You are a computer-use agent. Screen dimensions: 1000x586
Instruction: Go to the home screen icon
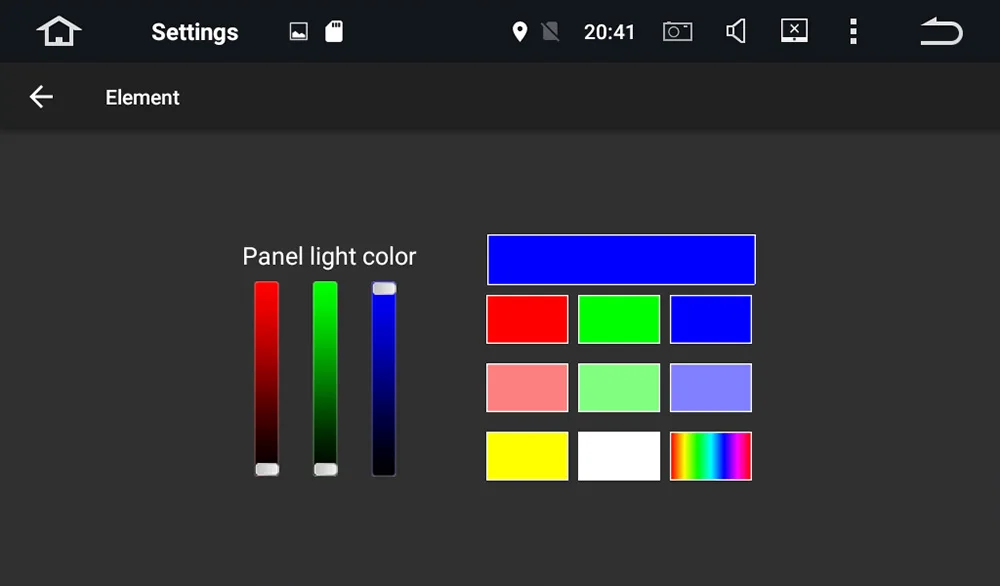pyautogui.click(x=59, y=31)
